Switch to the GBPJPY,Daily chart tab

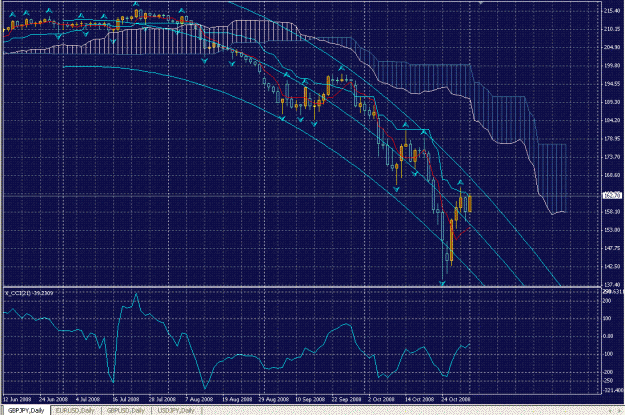pos(26,411)
